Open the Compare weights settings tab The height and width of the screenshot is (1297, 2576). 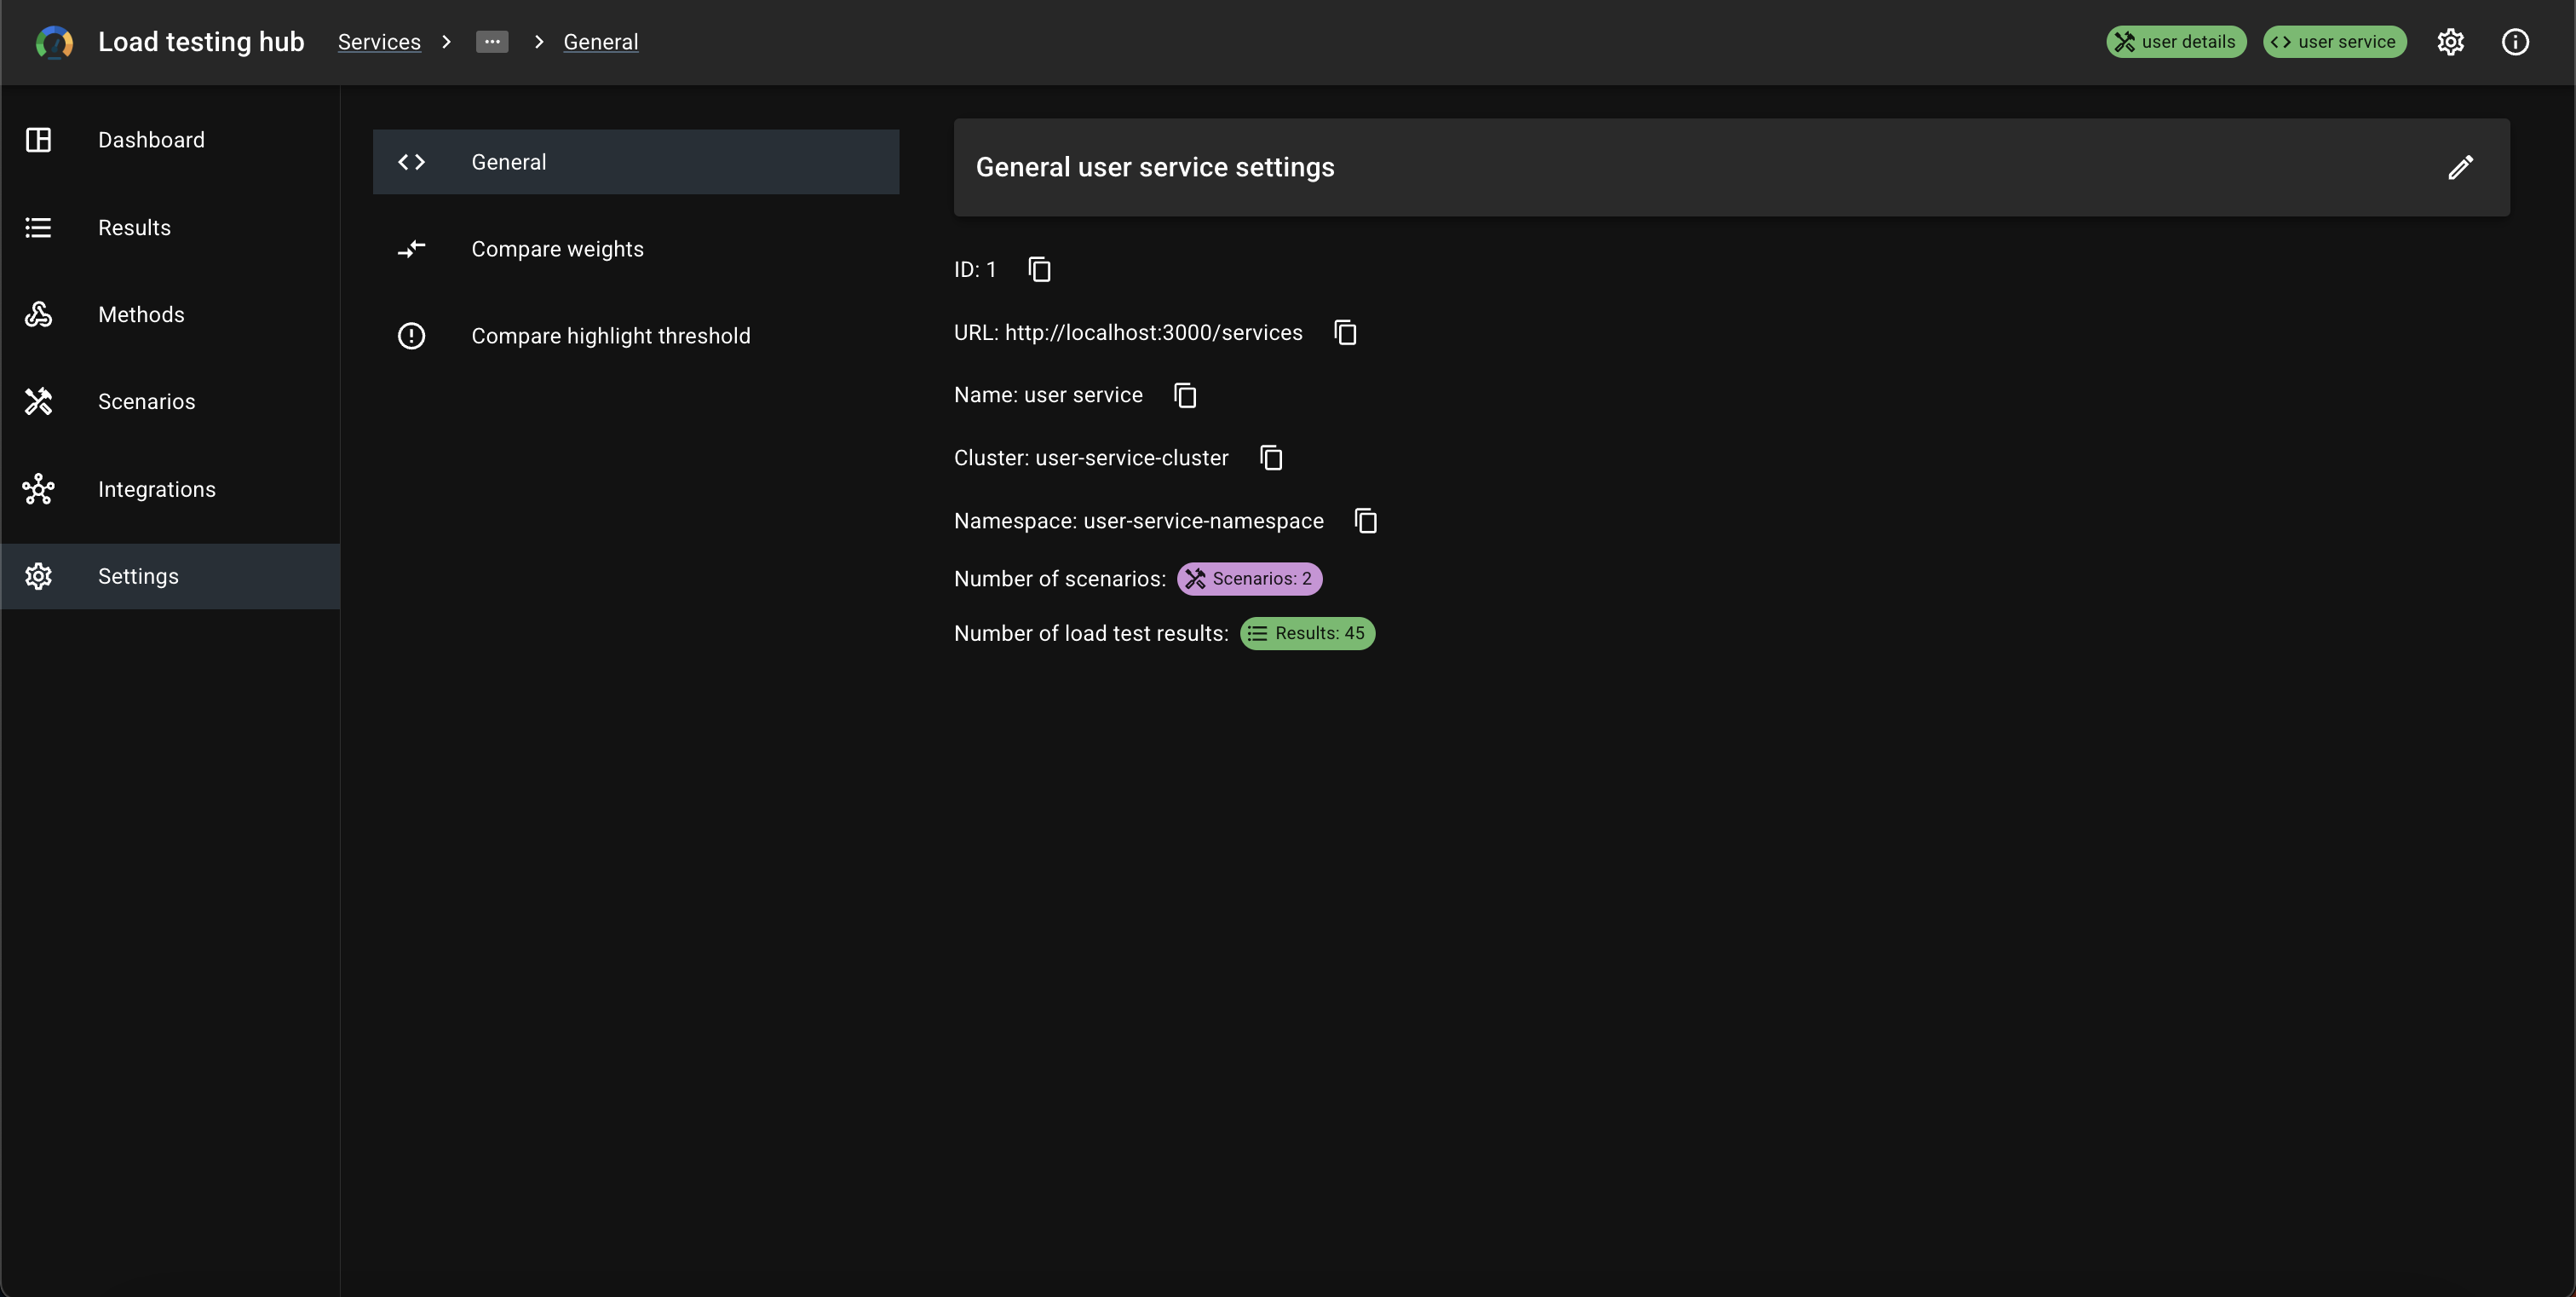636,249
